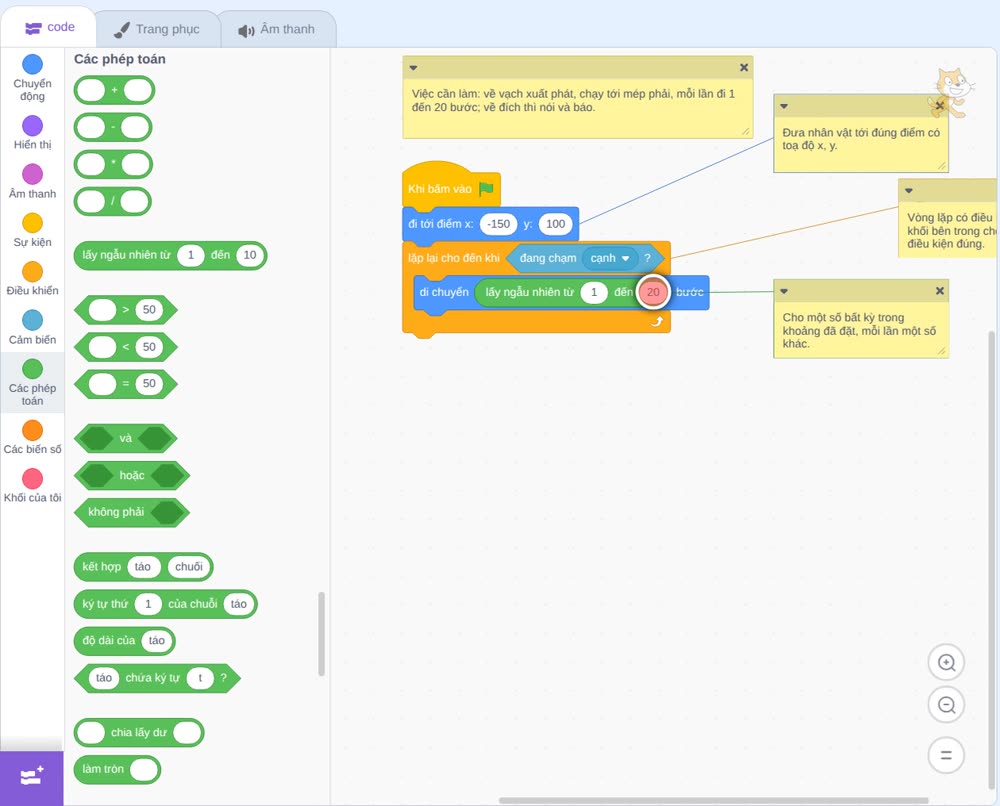Viewport: 1000px width, 806px height.
Task: Click the workspace horizontal scrollbar
Action: click(714, 800)
